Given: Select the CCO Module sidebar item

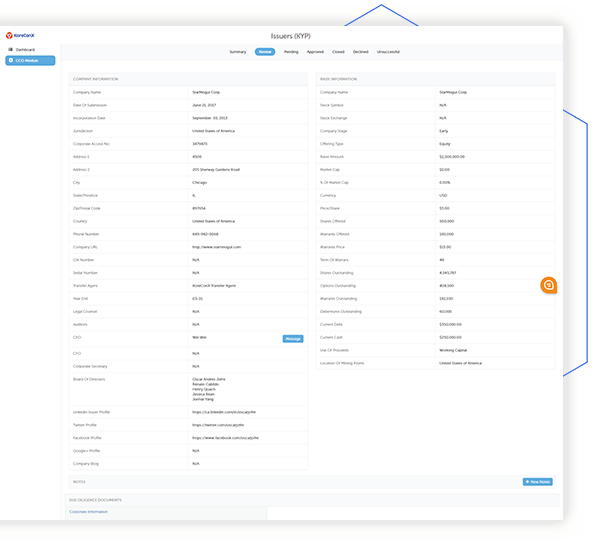Looking at the screenshot, I should (30, 60).
